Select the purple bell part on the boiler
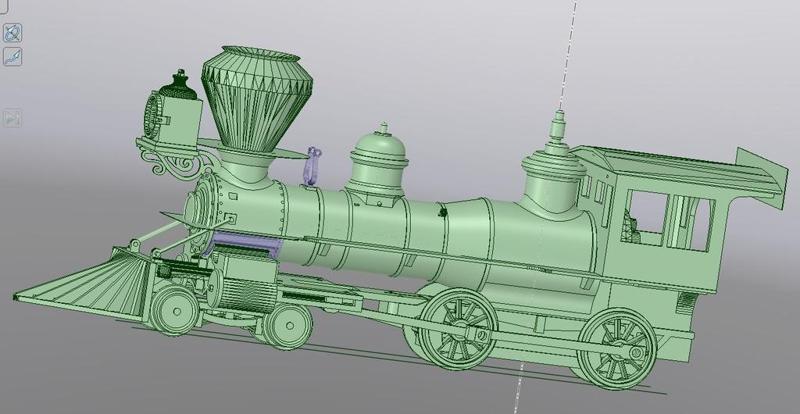The height and width of the screenshot is (414, 800). click(313, 165)
